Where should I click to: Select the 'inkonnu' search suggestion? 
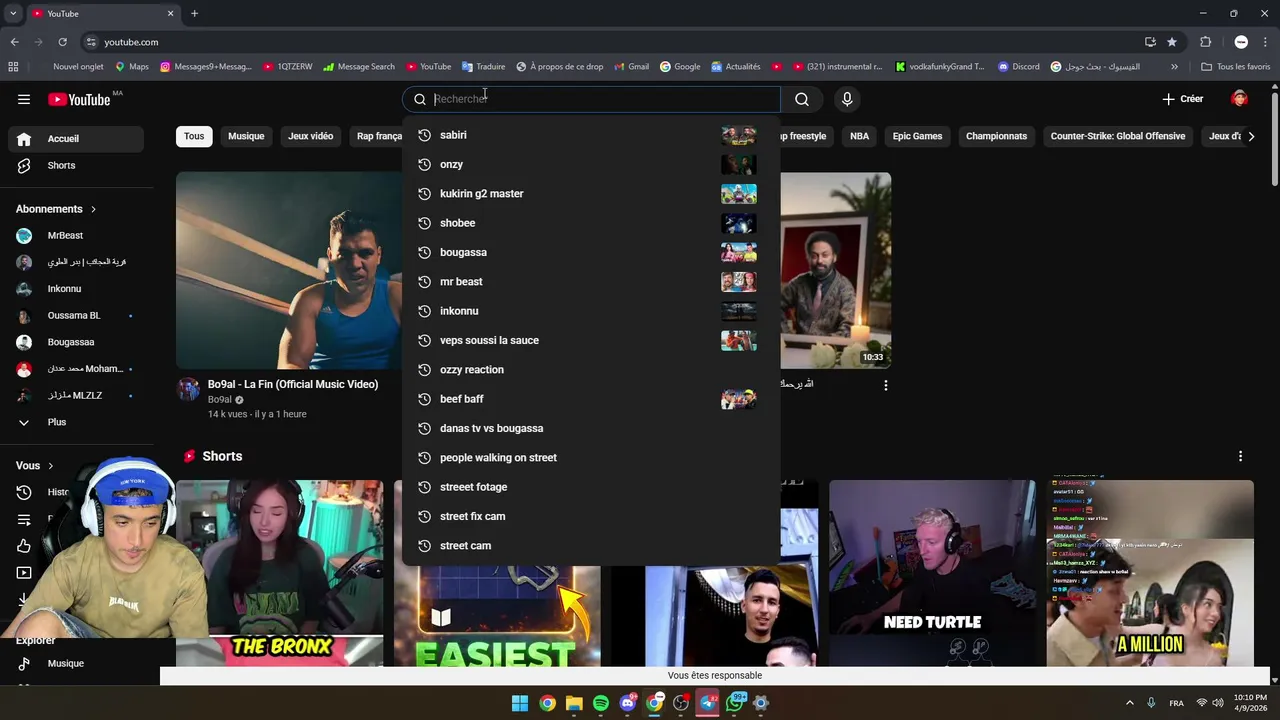pyautogui.click(x=591, y=311)
